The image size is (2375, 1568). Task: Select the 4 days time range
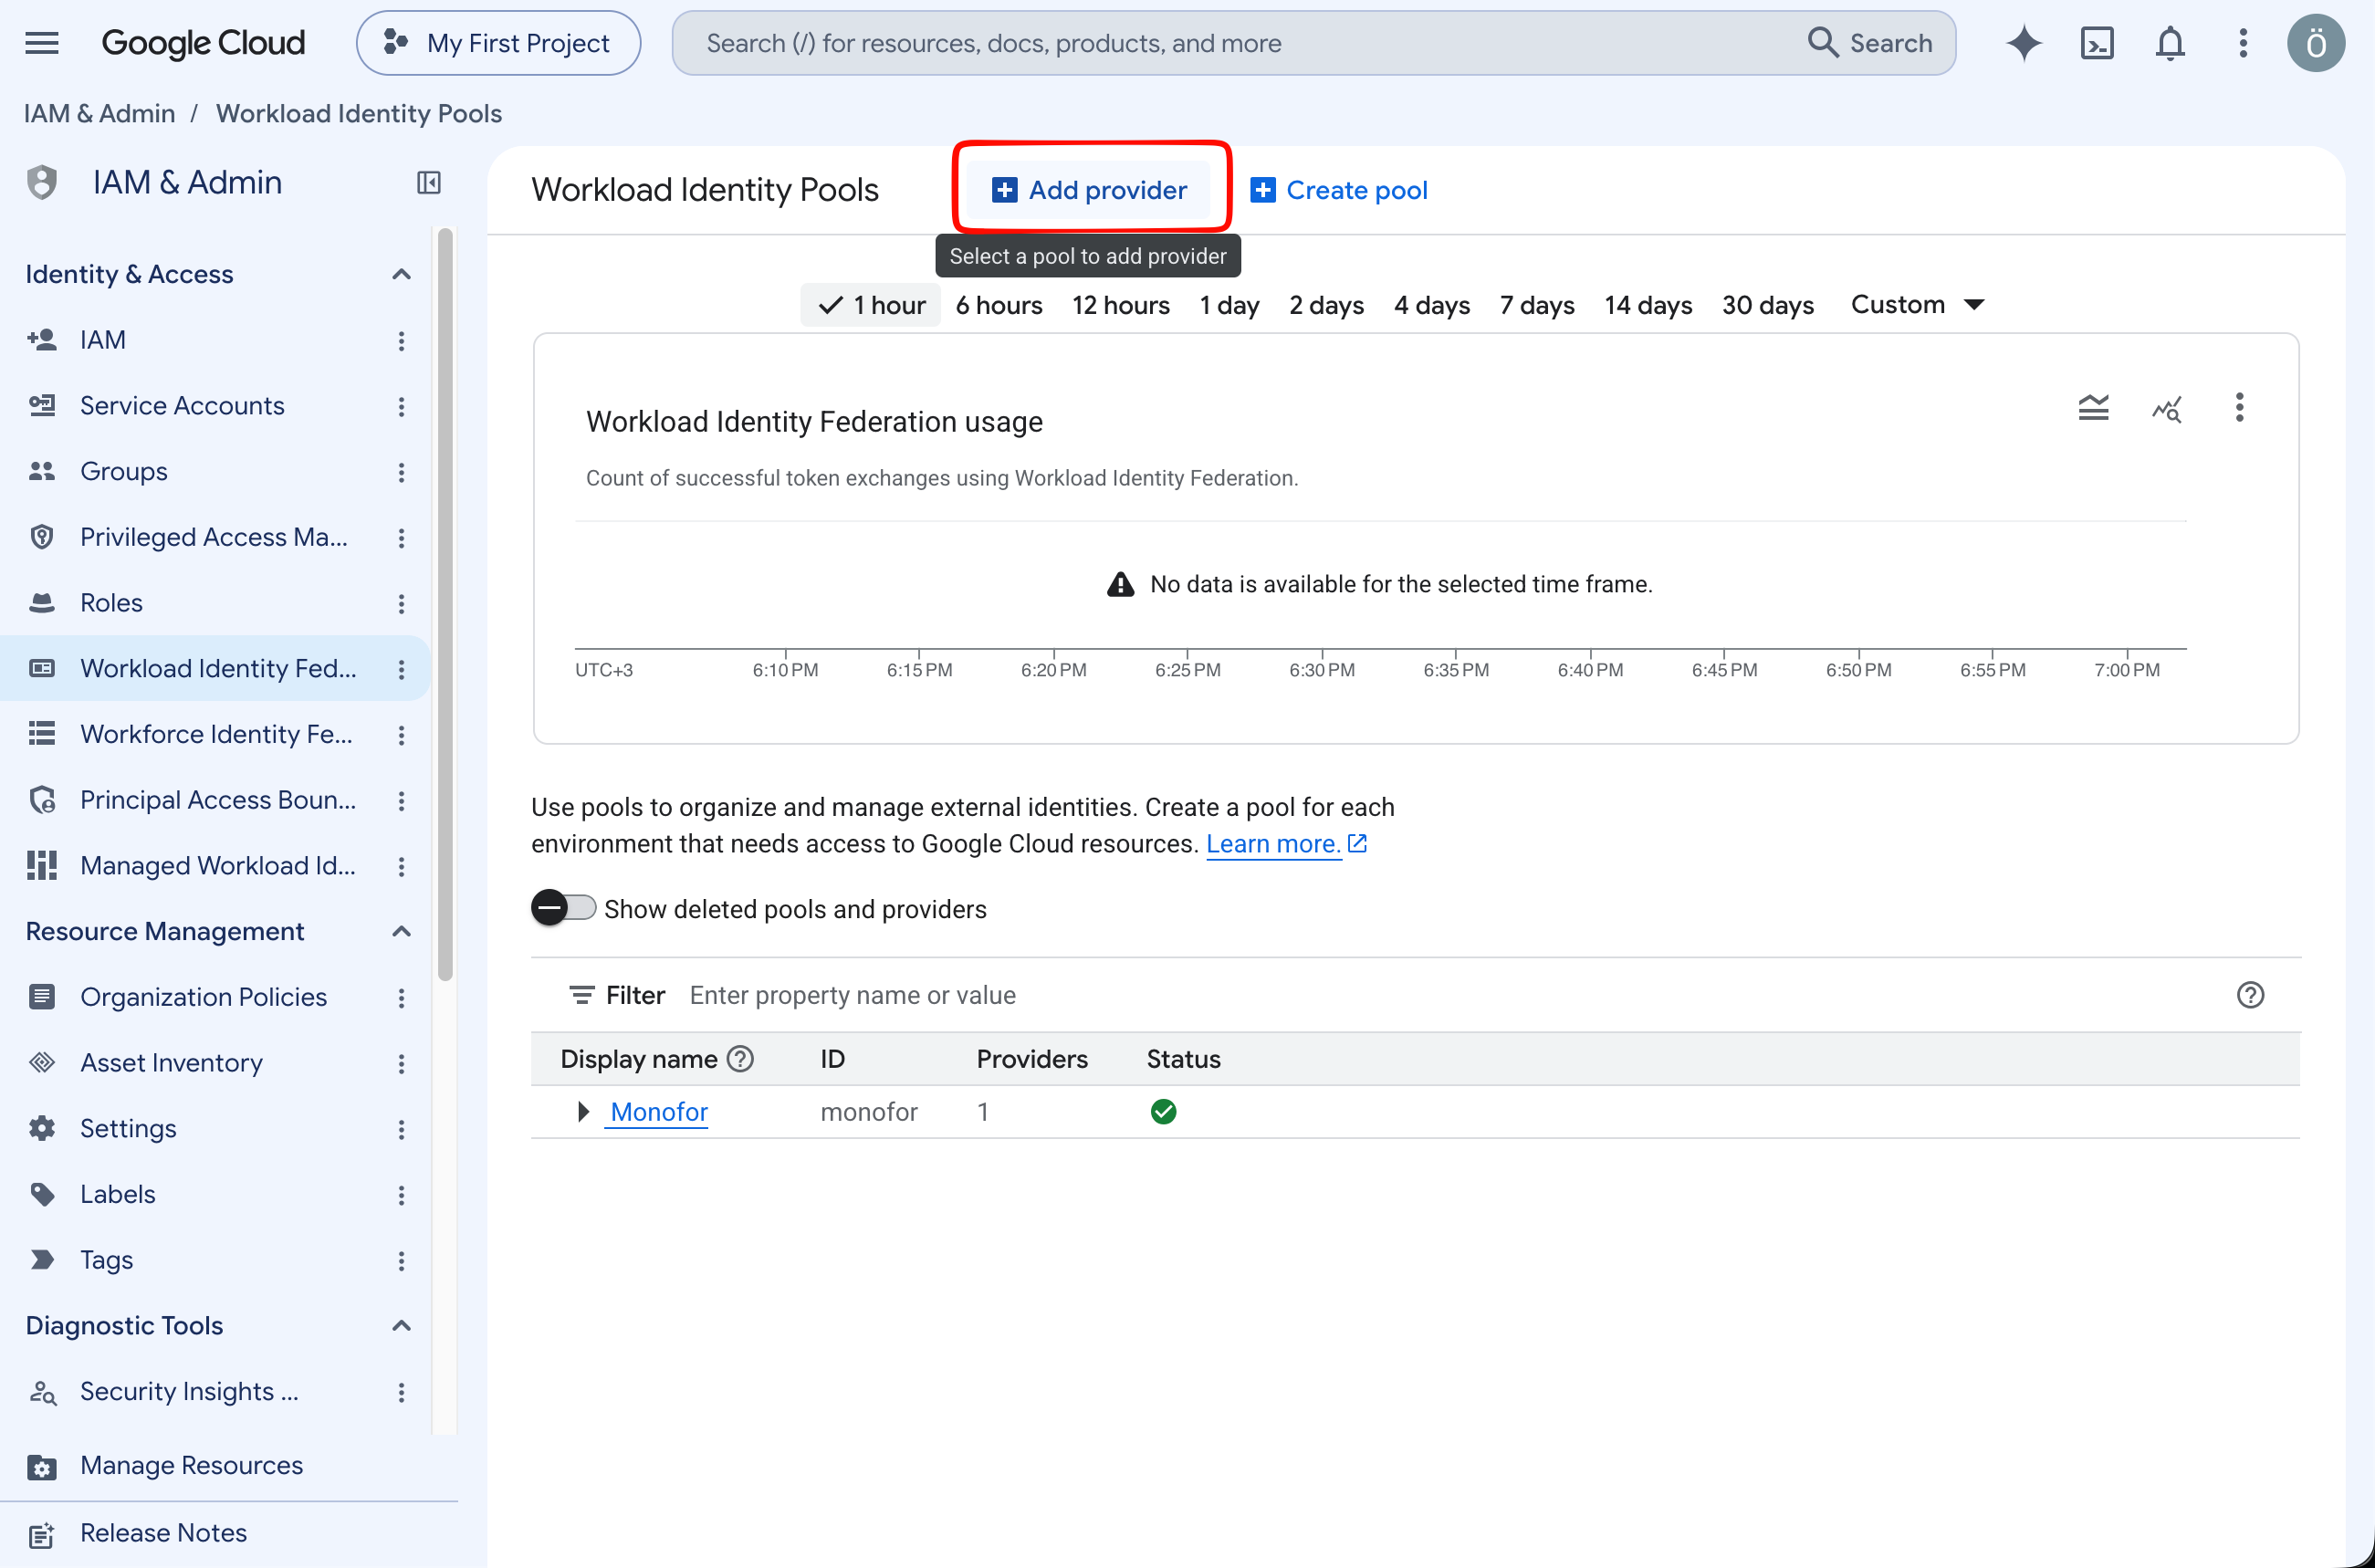coord(1432,305)
